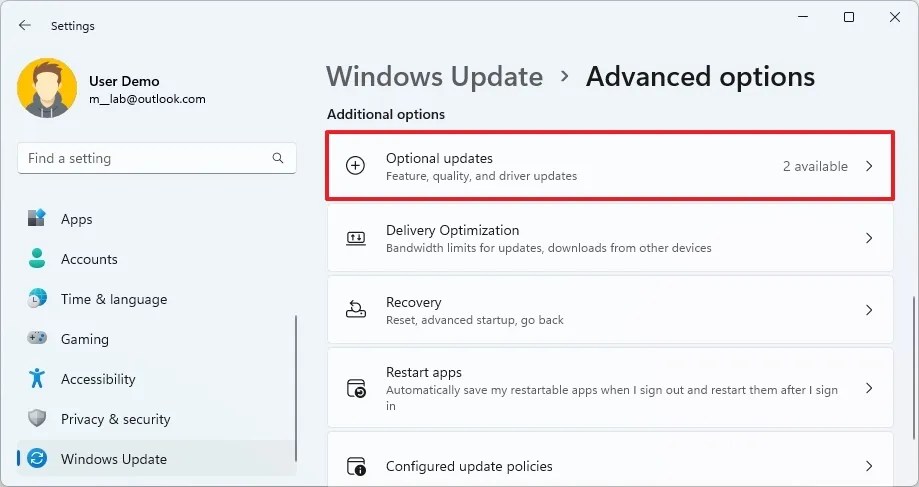The width and height of the screenshot is (919, 487).
Task: Click the Time & language globe icon
Action: [x=37, y=298]
